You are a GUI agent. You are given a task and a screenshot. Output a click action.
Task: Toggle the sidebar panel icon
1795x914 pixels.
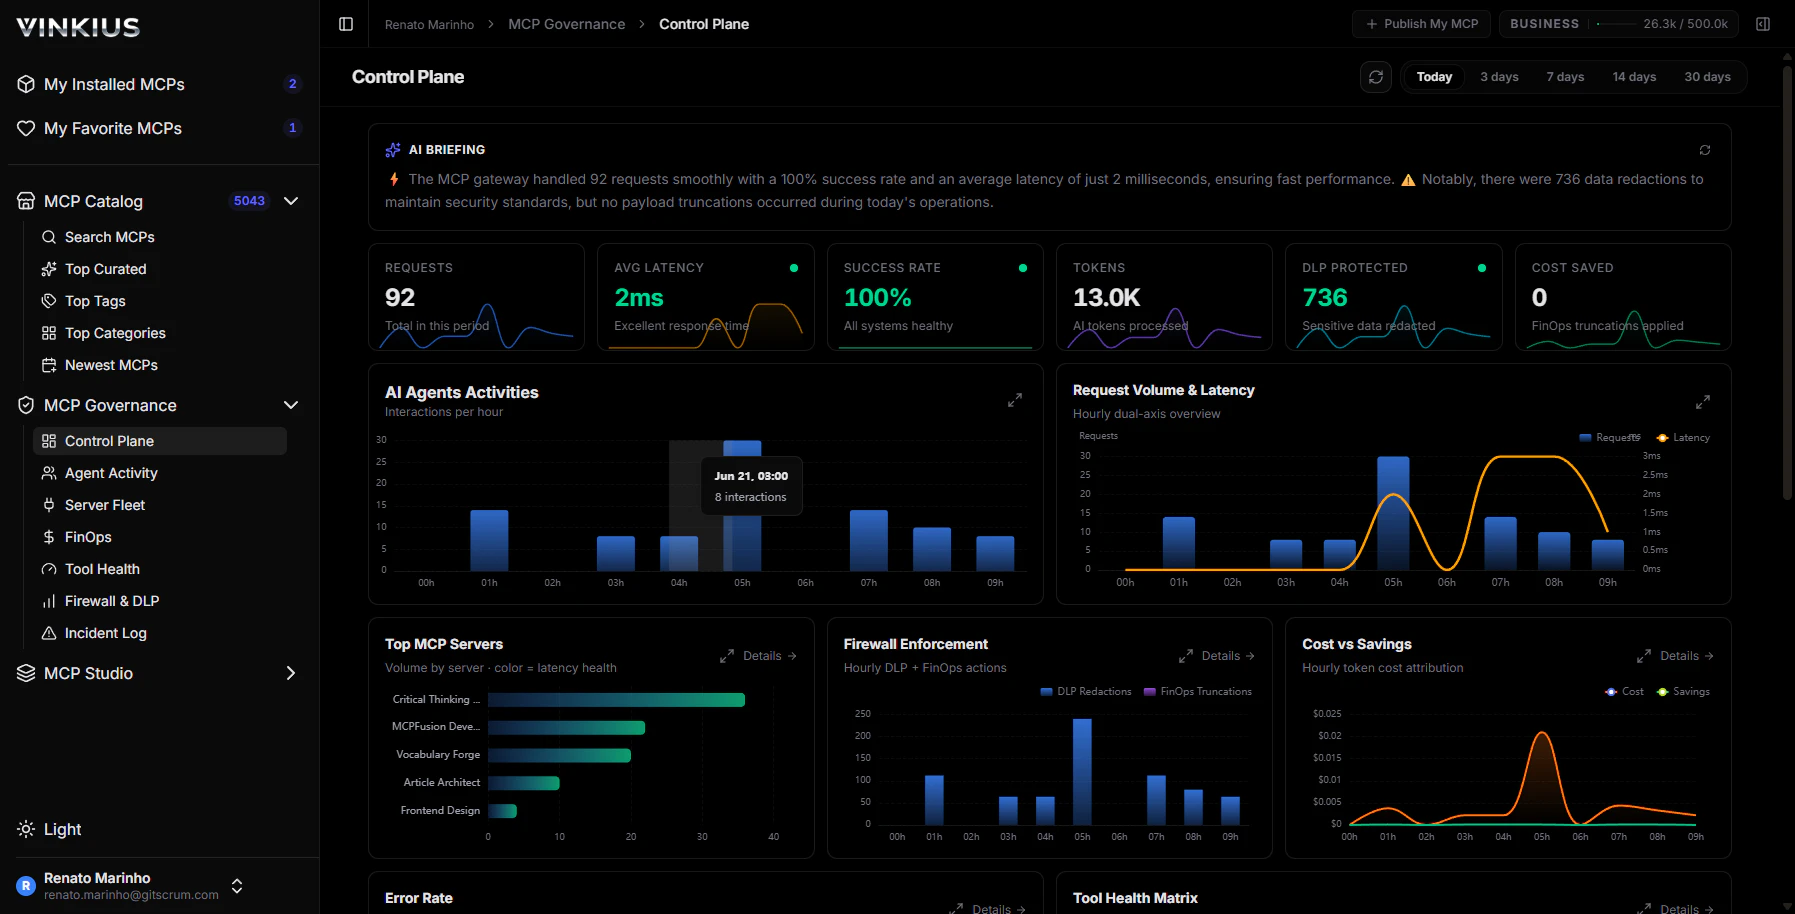[346, 24]
